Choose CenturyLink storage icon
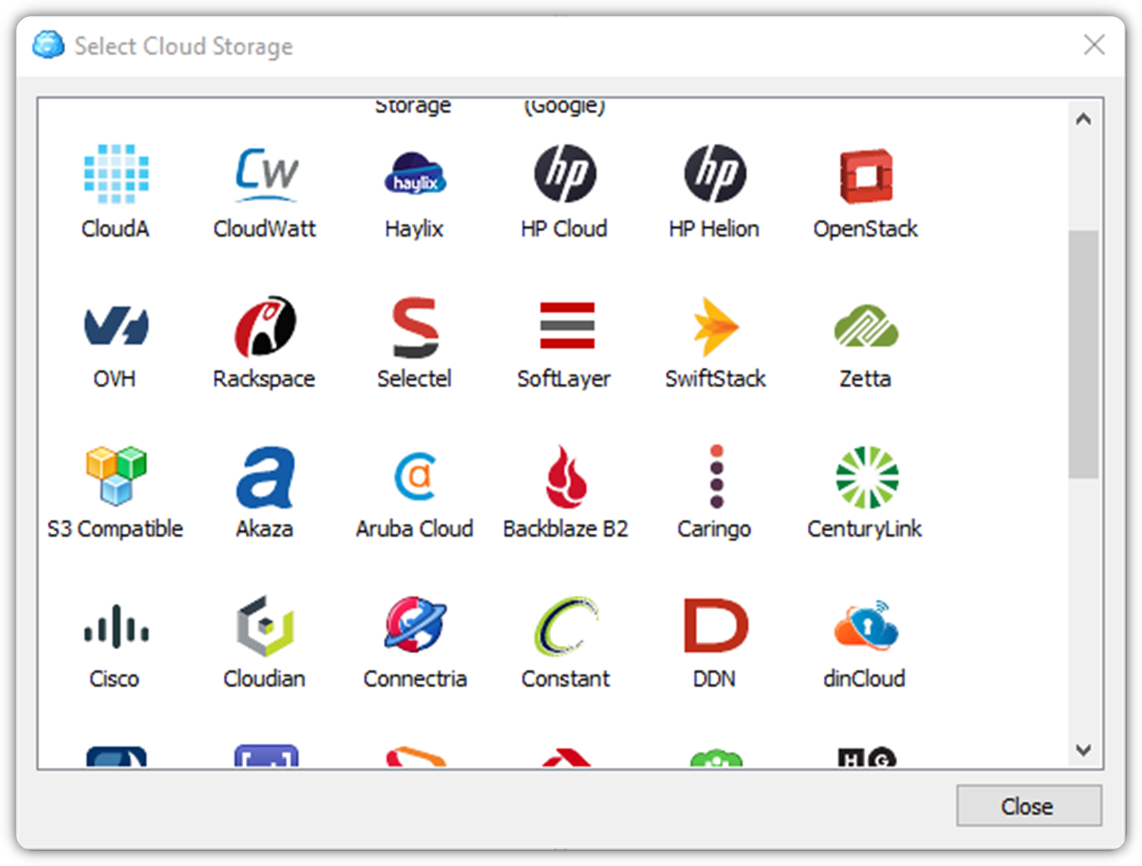Screen dimensions: 1142x866 click(867, 477)
